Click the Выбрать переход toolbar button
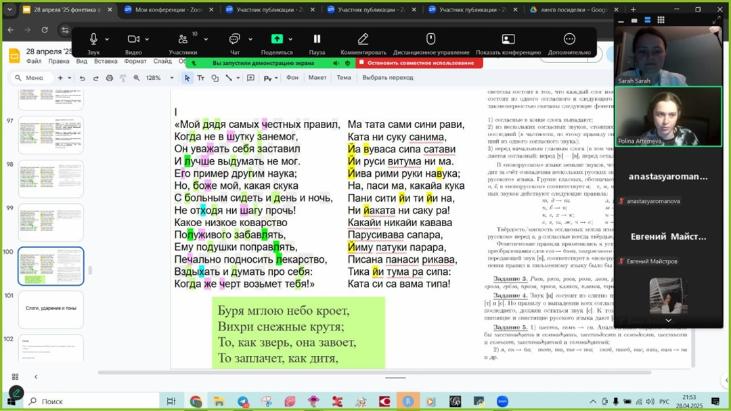731x411 pixels. click(387, 77)
